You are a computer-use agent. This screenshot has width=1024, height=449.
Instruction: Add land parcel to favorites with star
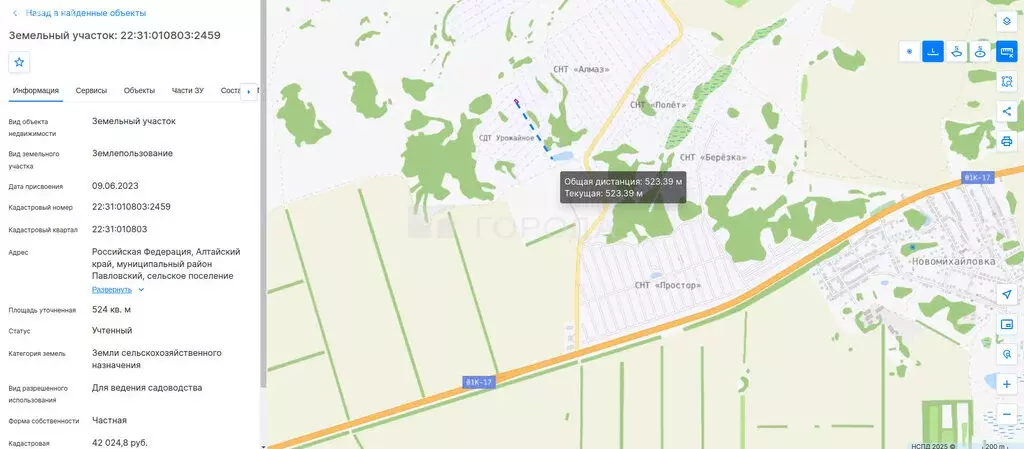click(19, 62)
